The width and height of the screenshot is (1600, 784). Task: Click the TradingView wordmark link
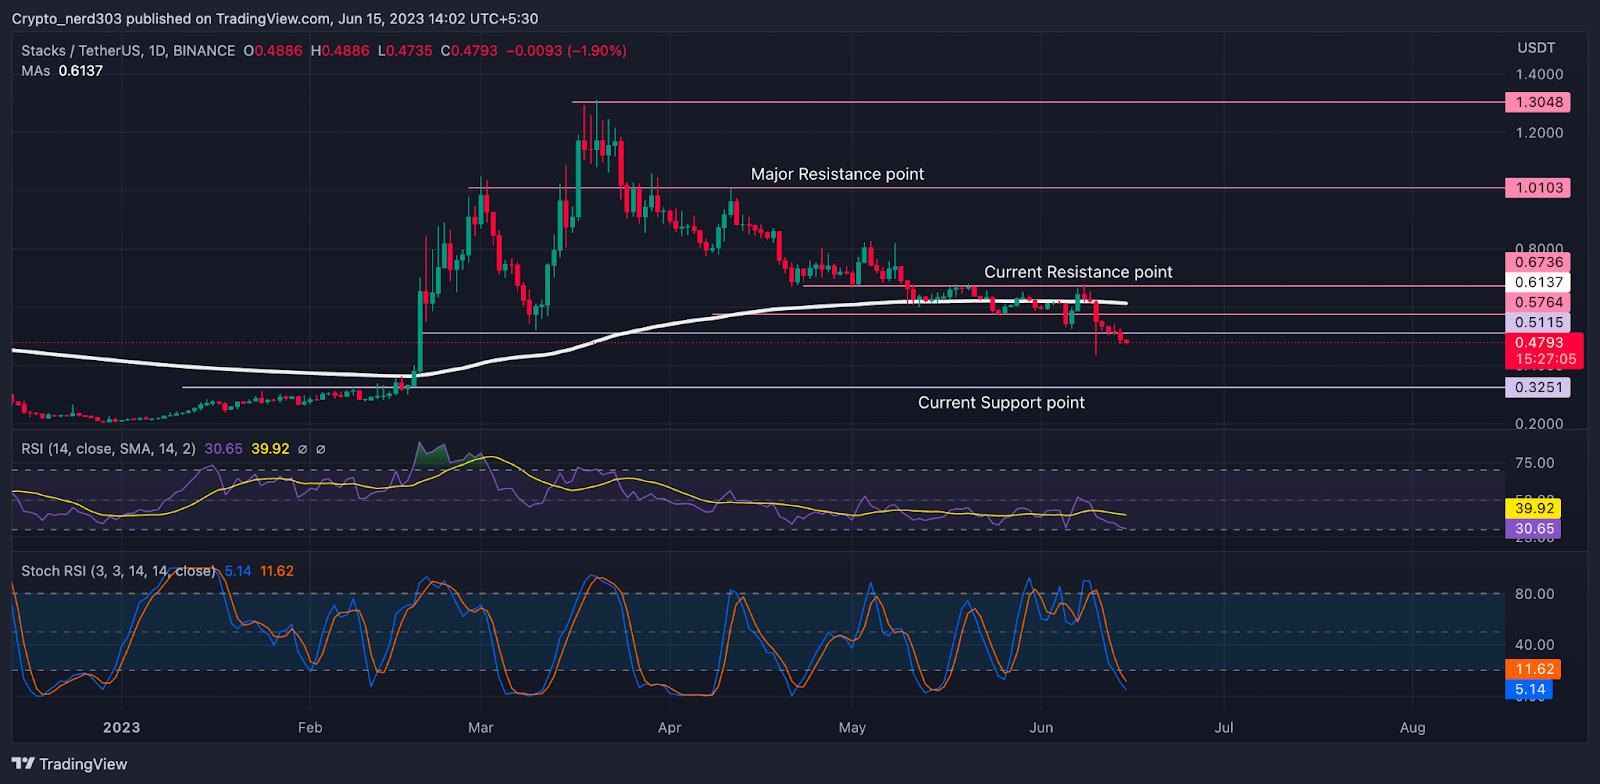pyautogui.click(x=83, y=764)
